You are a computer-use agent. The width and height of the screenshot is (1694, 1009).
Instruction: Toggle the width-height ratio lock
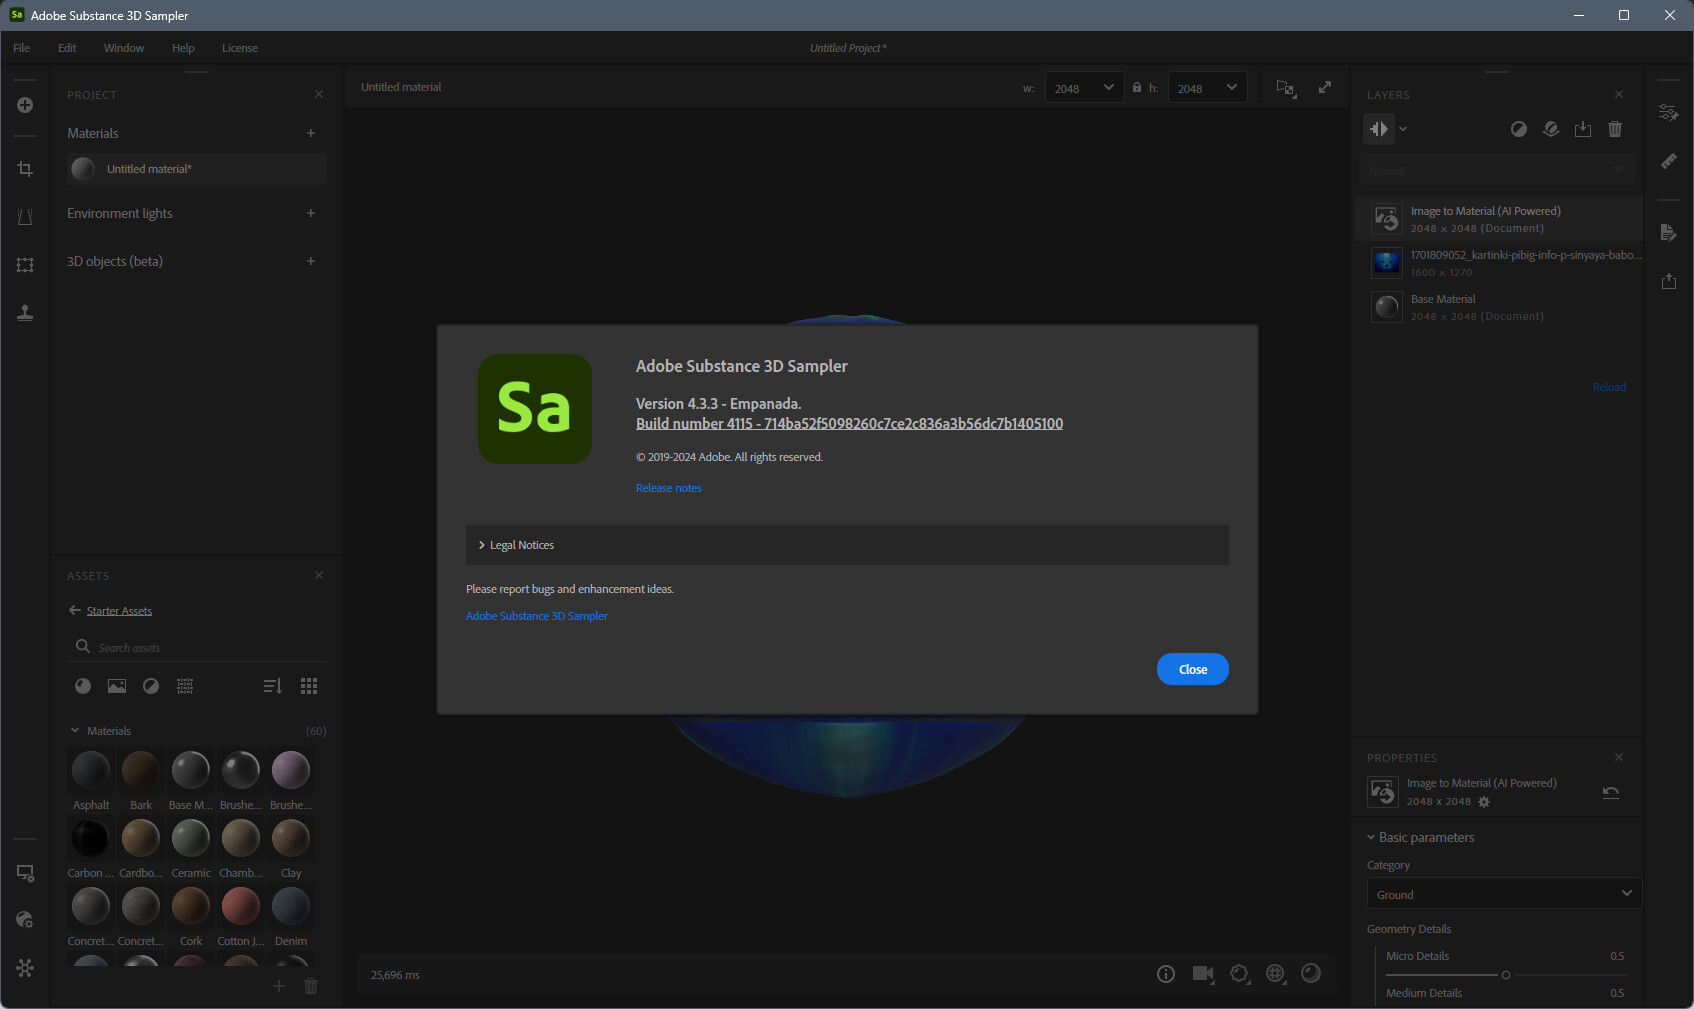(1137, 88)
